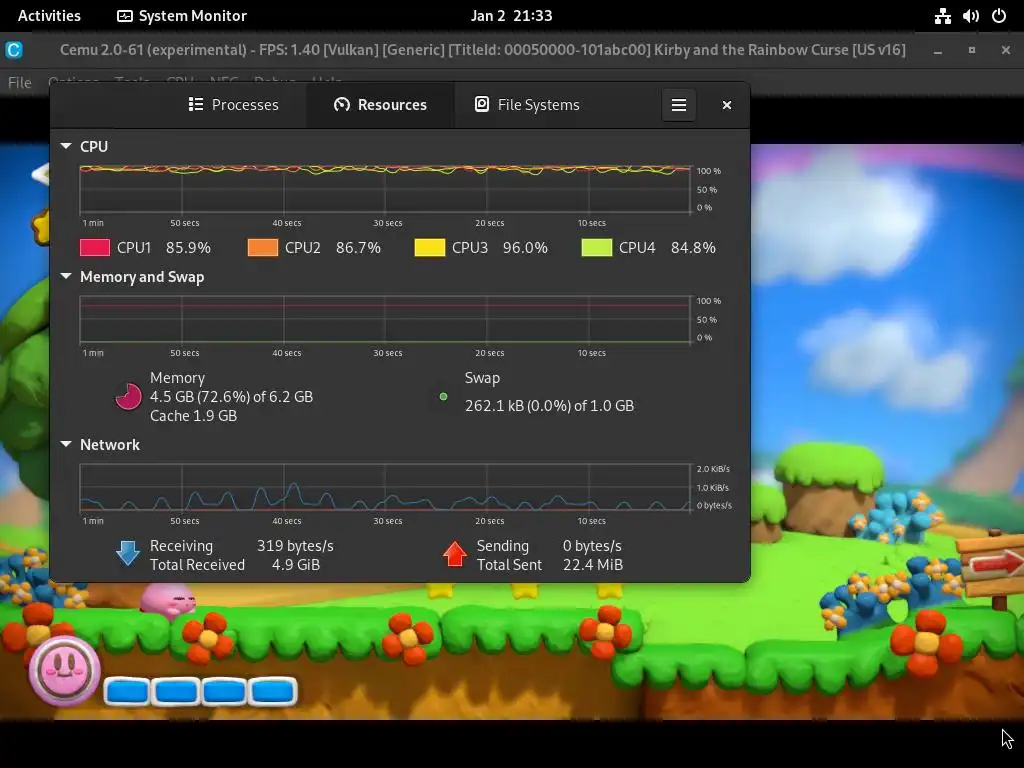1024x768 pixels.
Task: Click the Cemu app icon in title bar
Action: click(x=14, y=50)
